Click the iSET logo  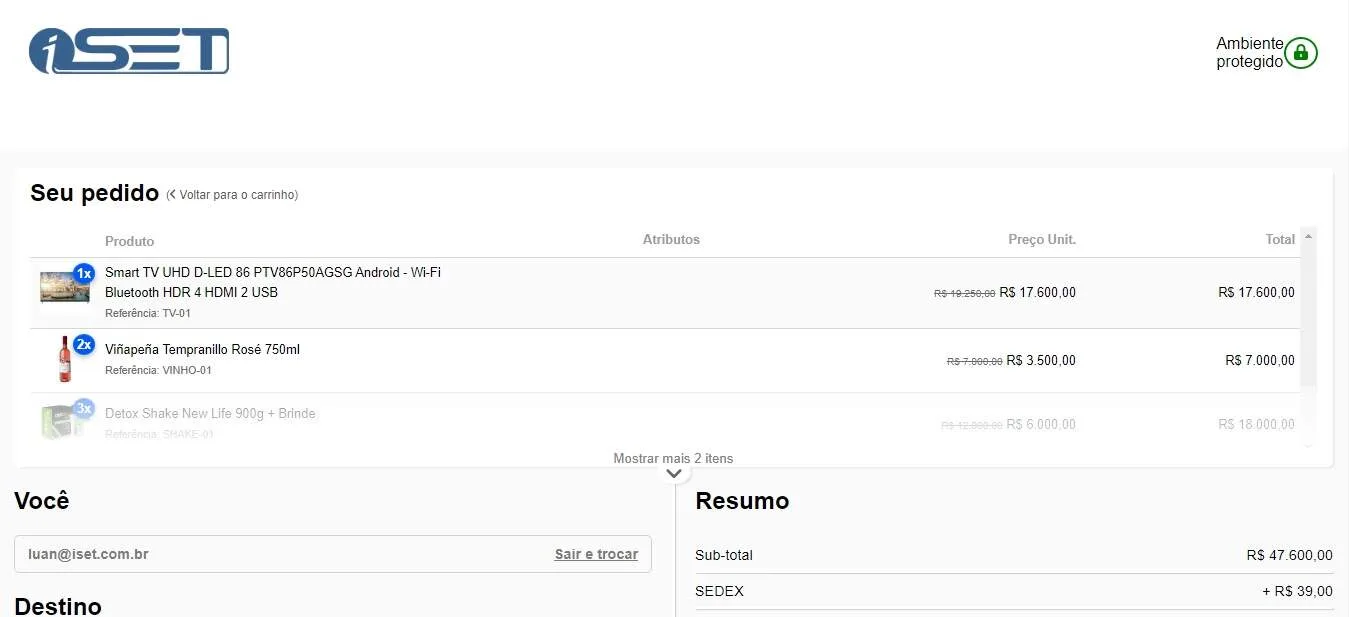[129, 51]
